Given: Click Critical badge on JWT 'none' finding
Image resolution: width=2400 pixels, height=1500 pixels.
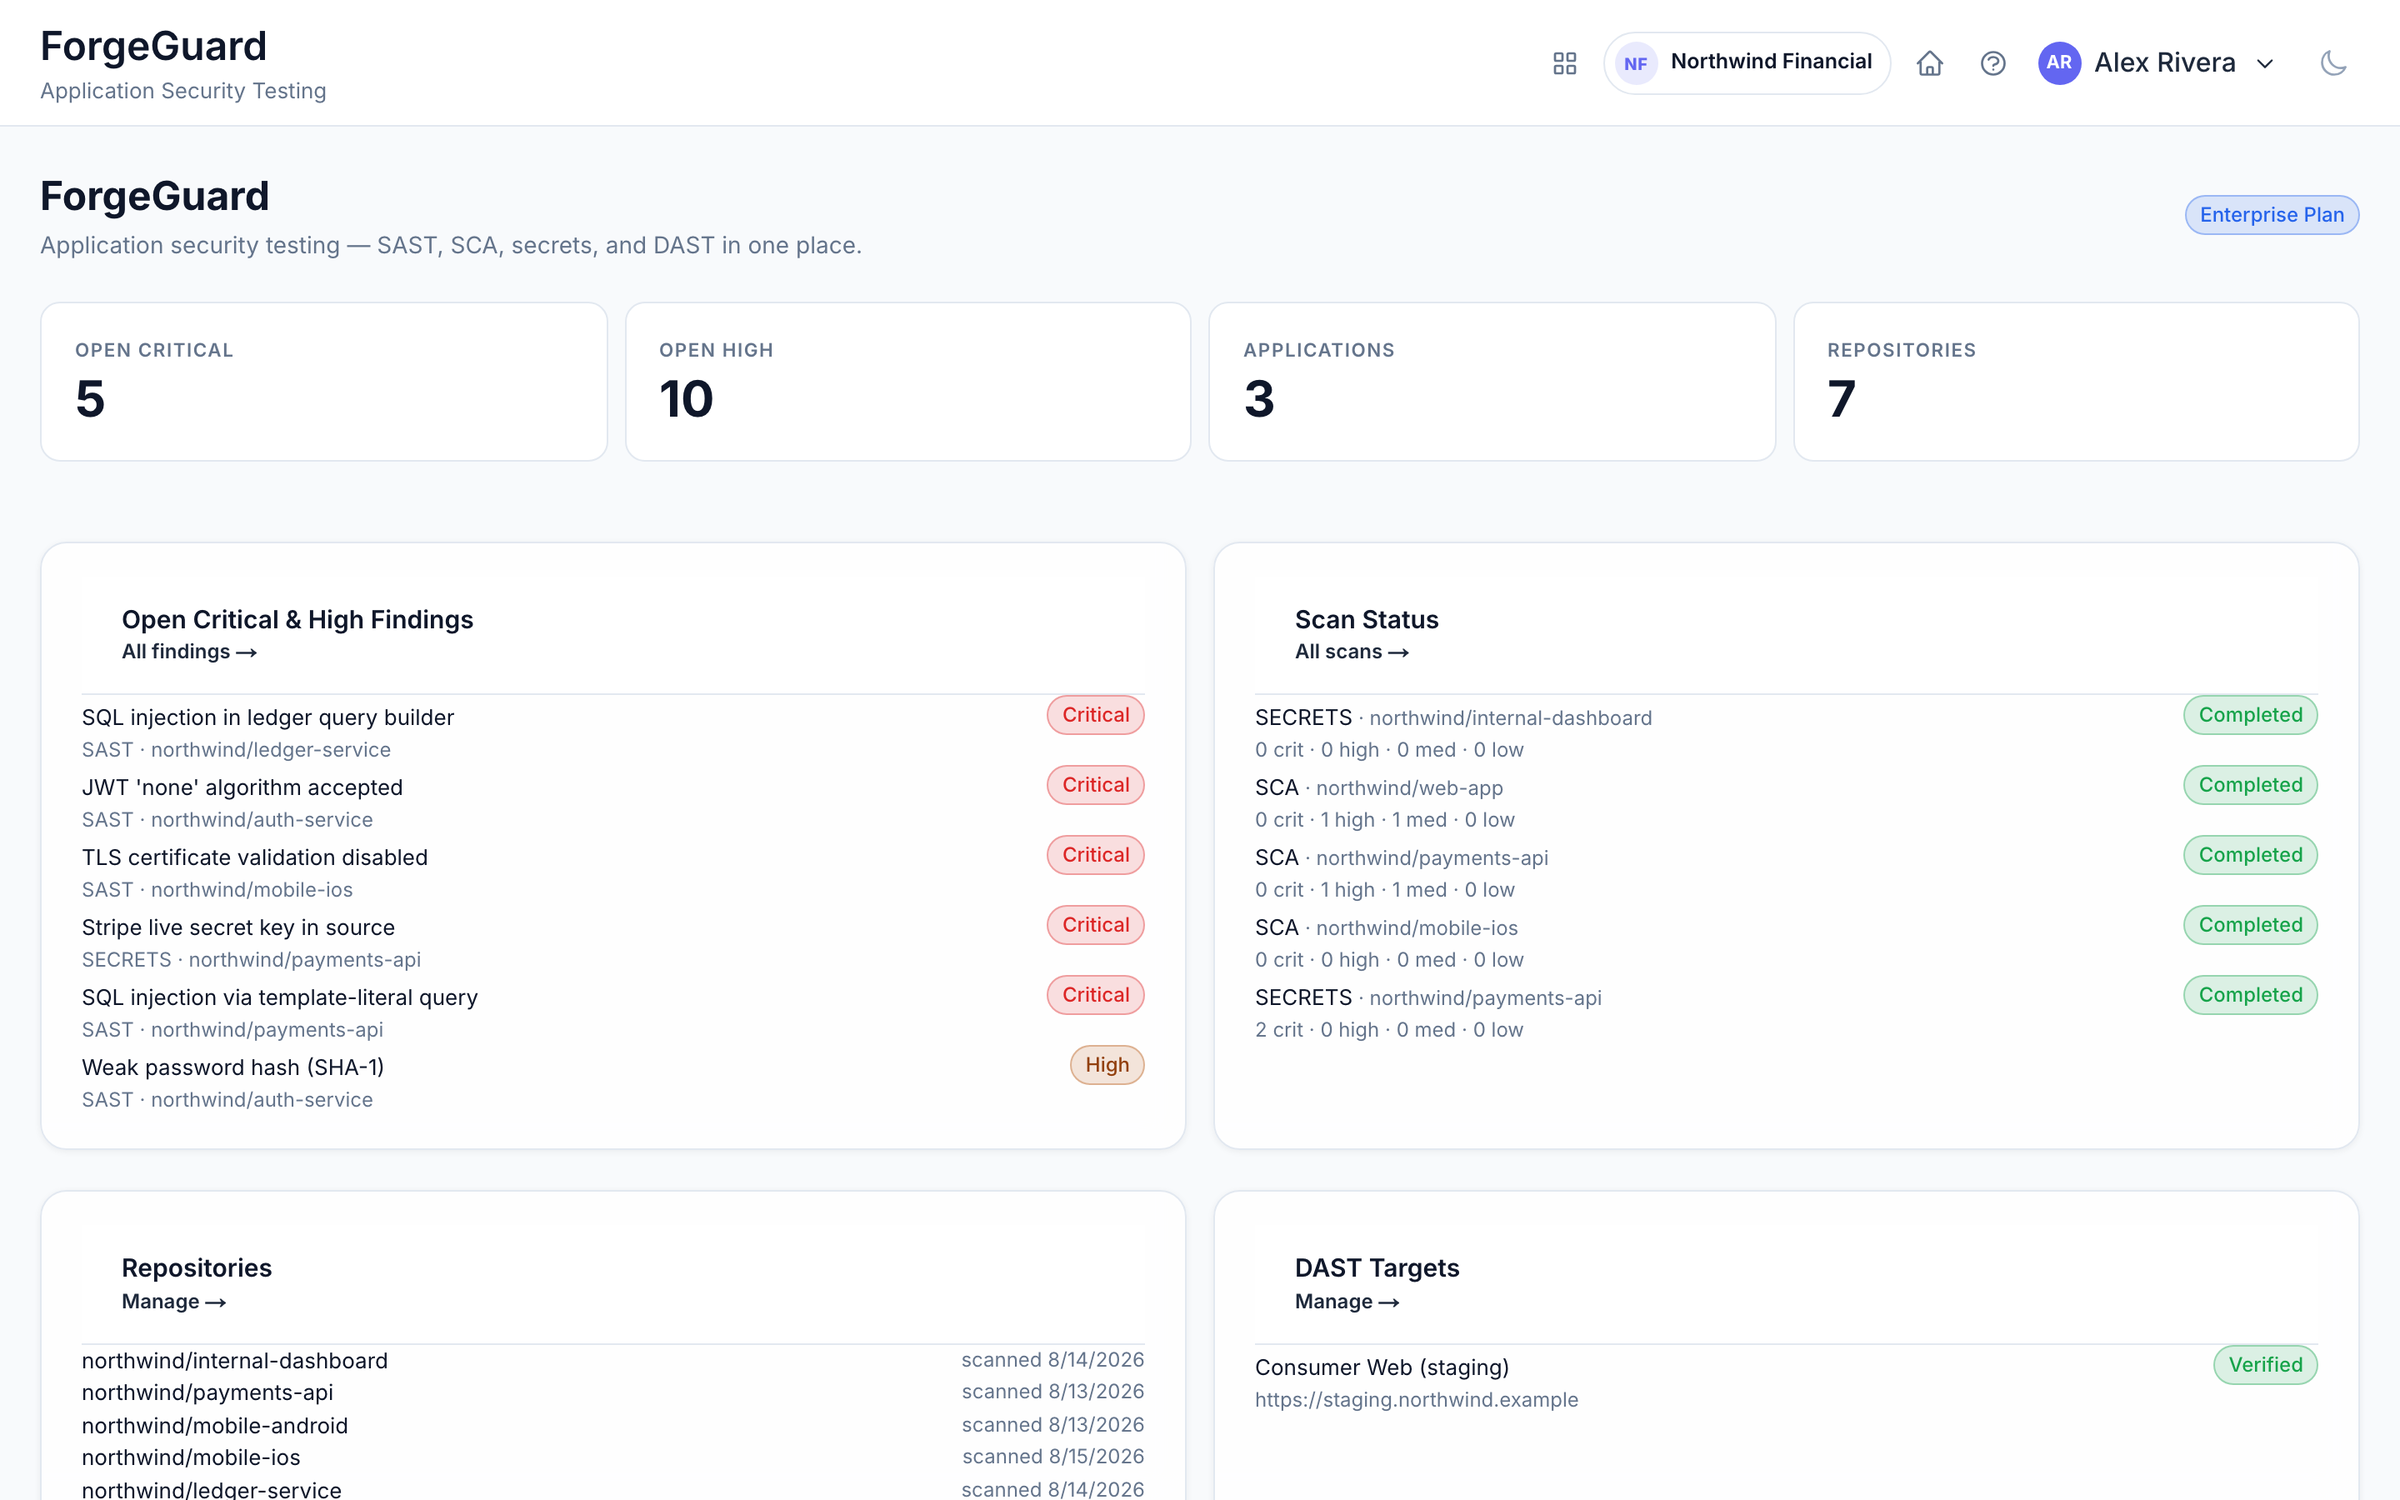Looking at the screenshot, I should pos(1095,785).
